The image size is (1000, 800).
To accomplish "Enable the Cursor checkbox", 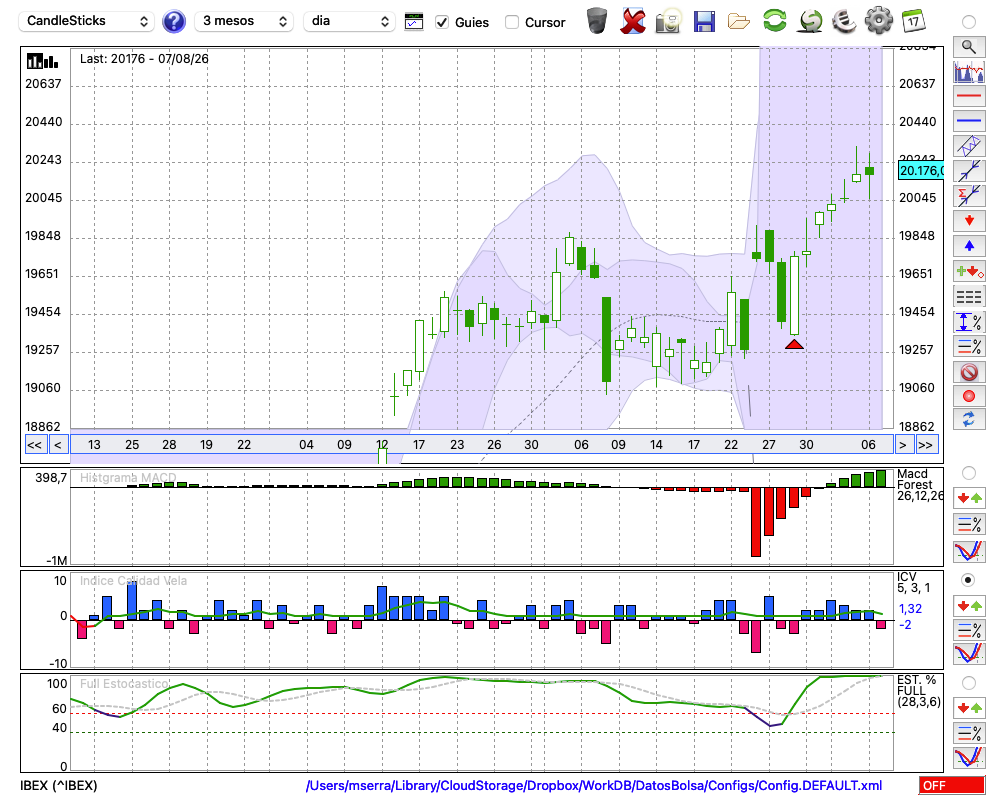I will (511, 22).
